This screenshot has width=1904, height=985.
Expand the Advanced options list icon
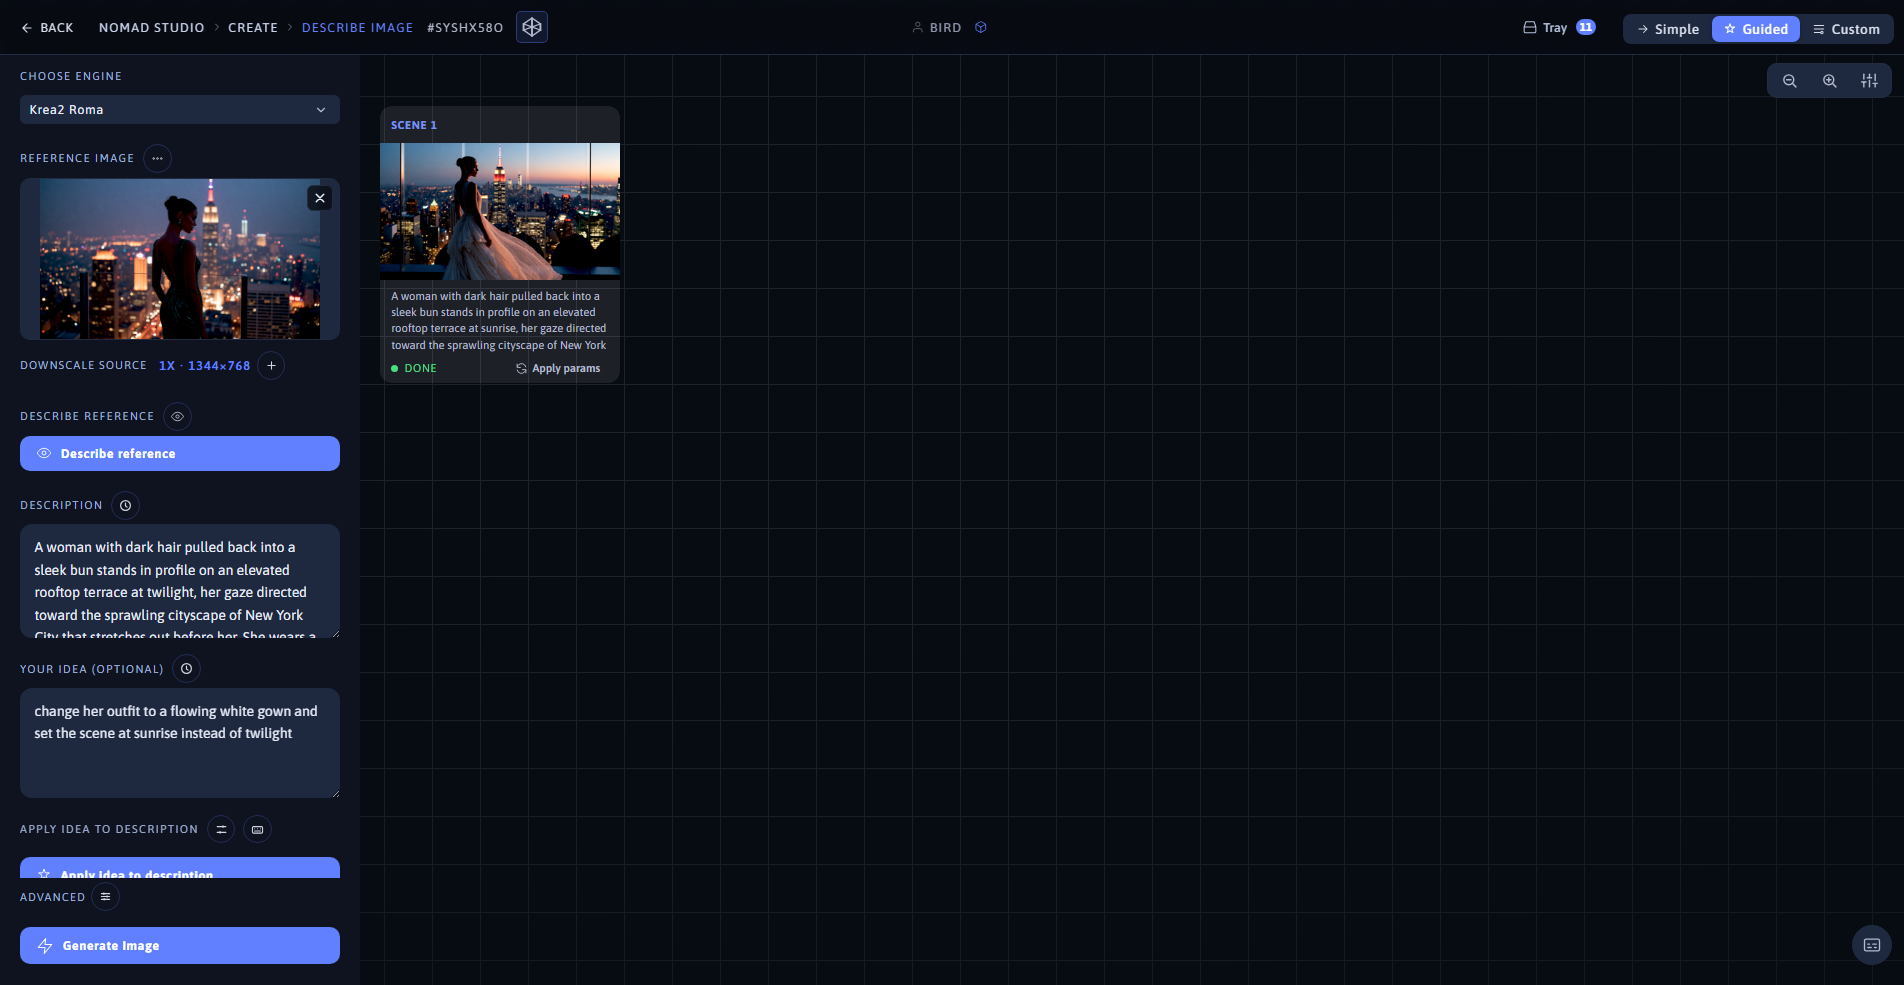click(x=105, y=896)
